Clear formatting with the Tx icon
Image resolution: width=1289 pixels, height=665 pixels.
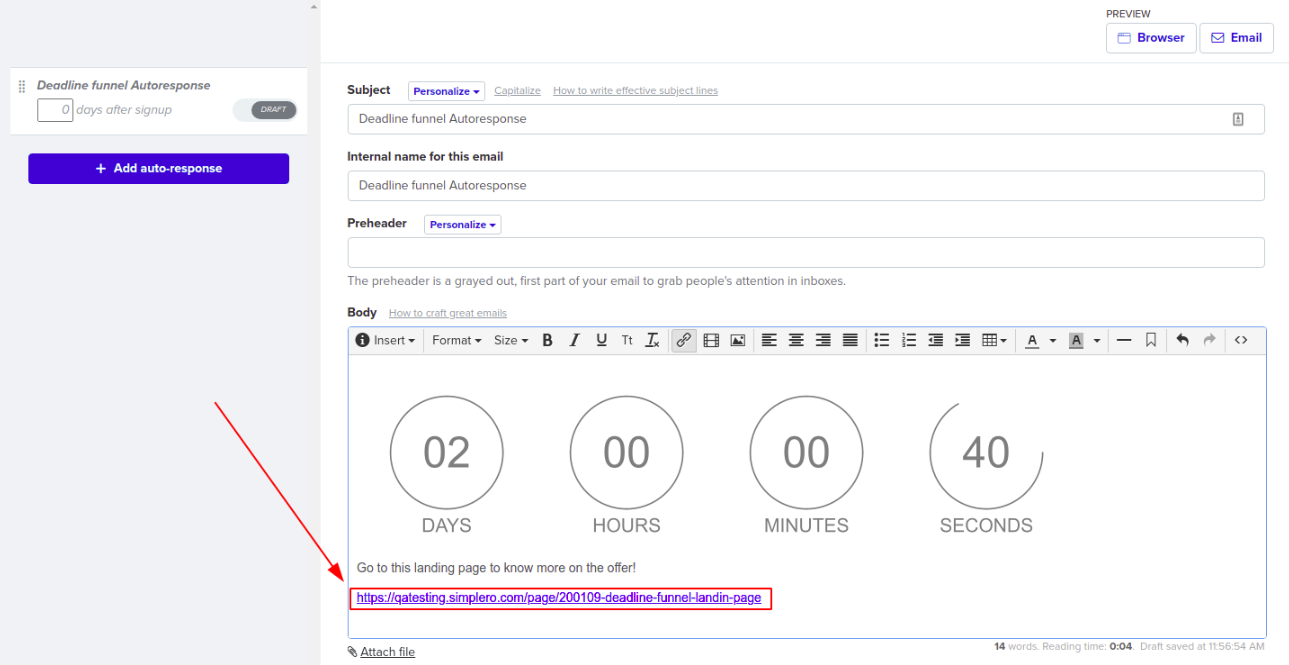pos(652,340)
